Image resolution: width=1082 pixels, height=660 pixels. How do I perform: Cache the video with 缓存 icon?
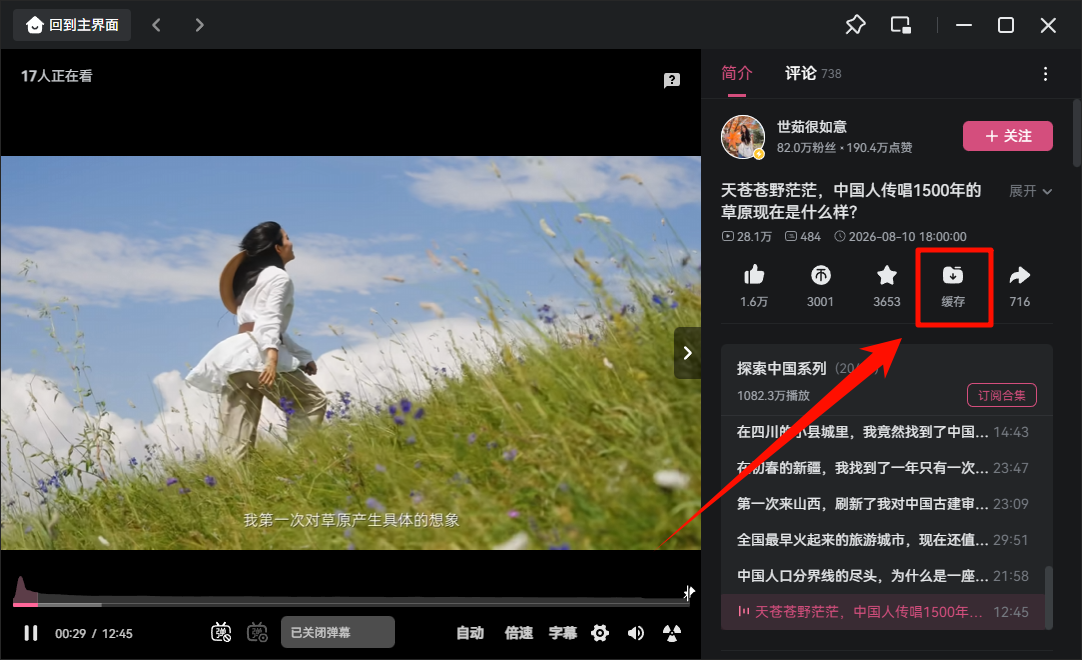click(953, 286)
